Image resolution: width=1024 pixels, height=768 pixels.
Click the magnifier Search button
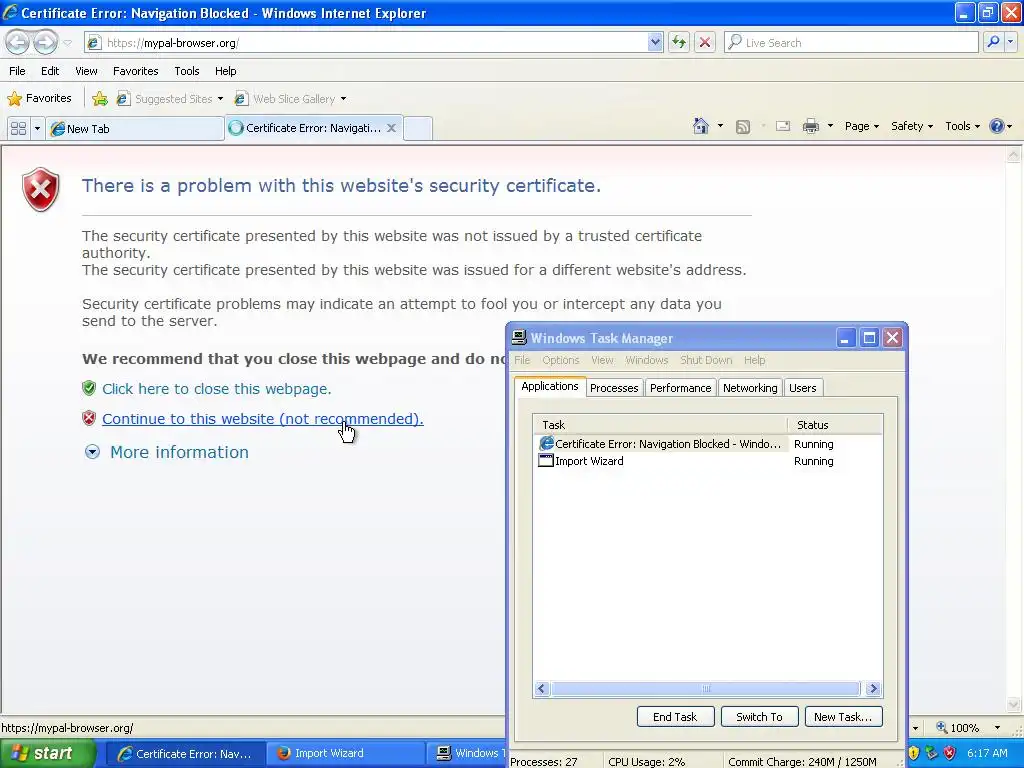click(x=993, y=42)
